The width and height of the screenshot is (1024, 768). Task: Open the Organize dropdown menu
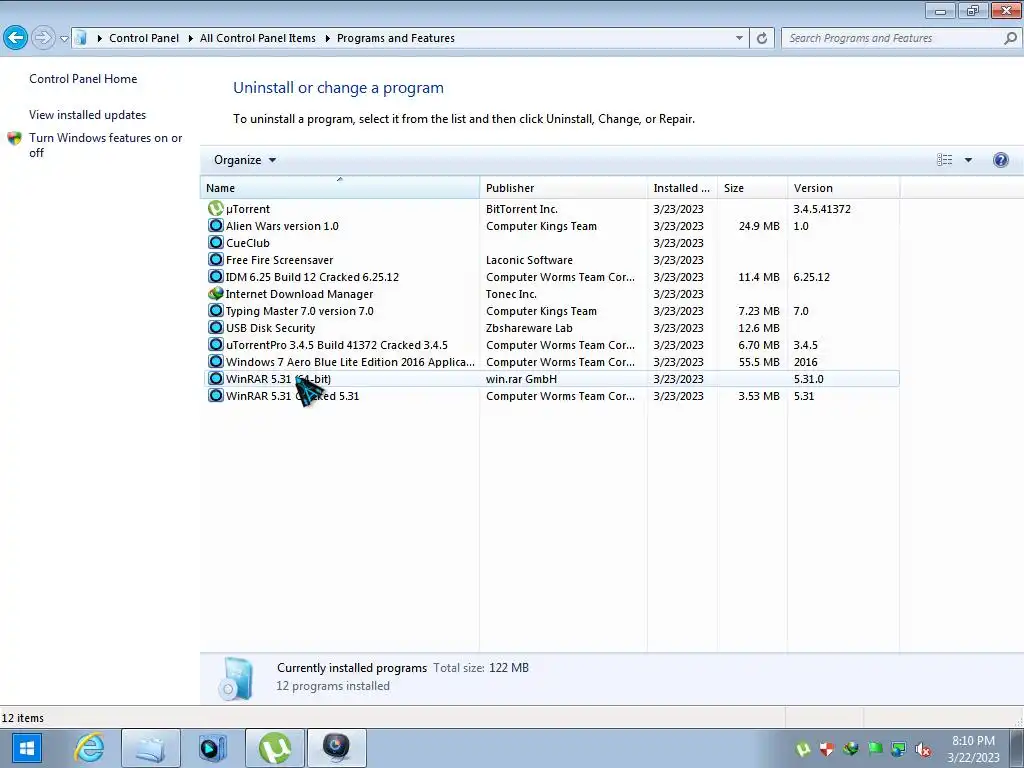point(245,160)
